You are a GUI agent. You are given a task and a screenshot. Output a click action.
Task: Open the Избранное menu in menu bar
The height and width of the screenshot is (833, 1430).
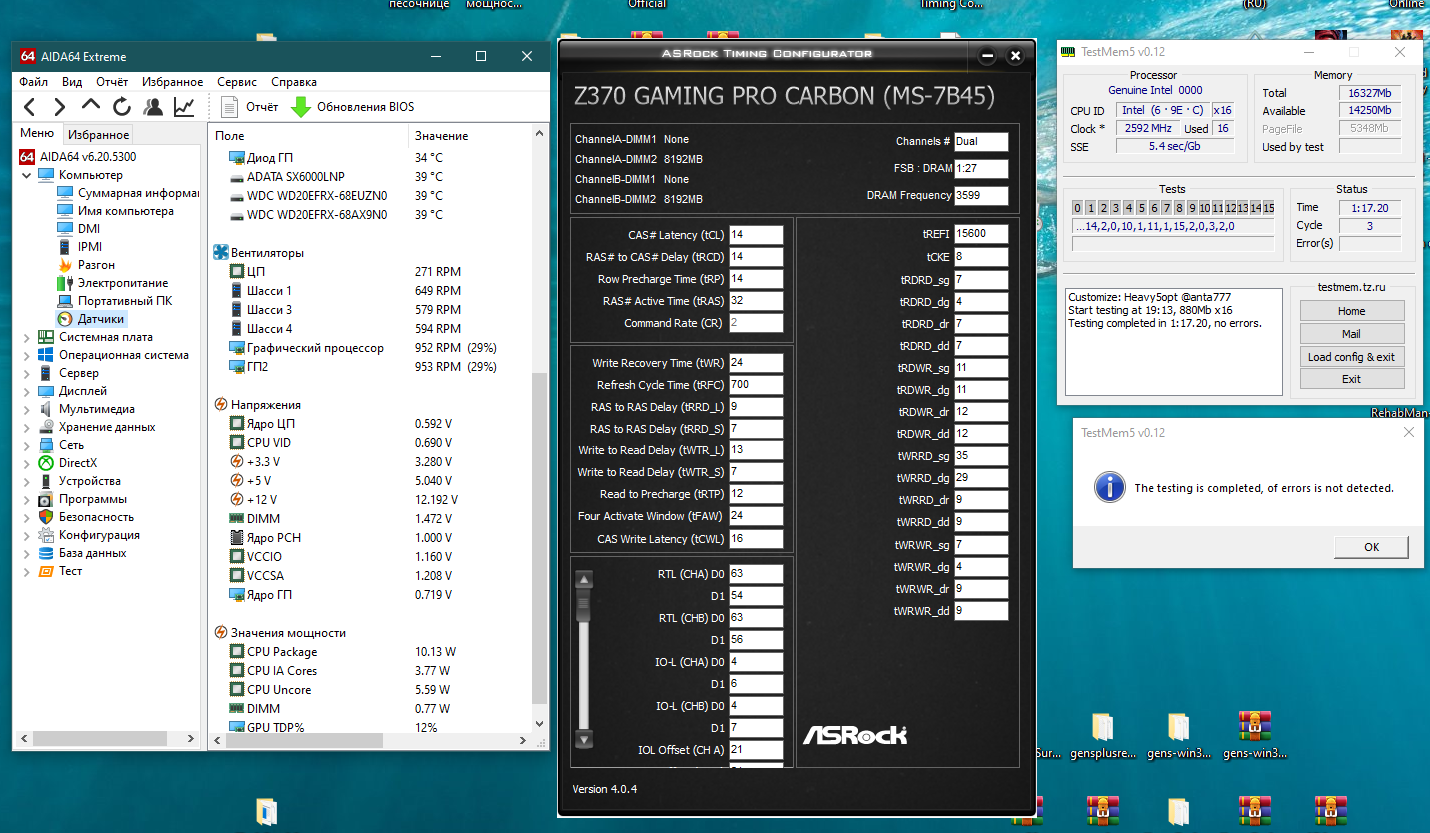point(172,82)
